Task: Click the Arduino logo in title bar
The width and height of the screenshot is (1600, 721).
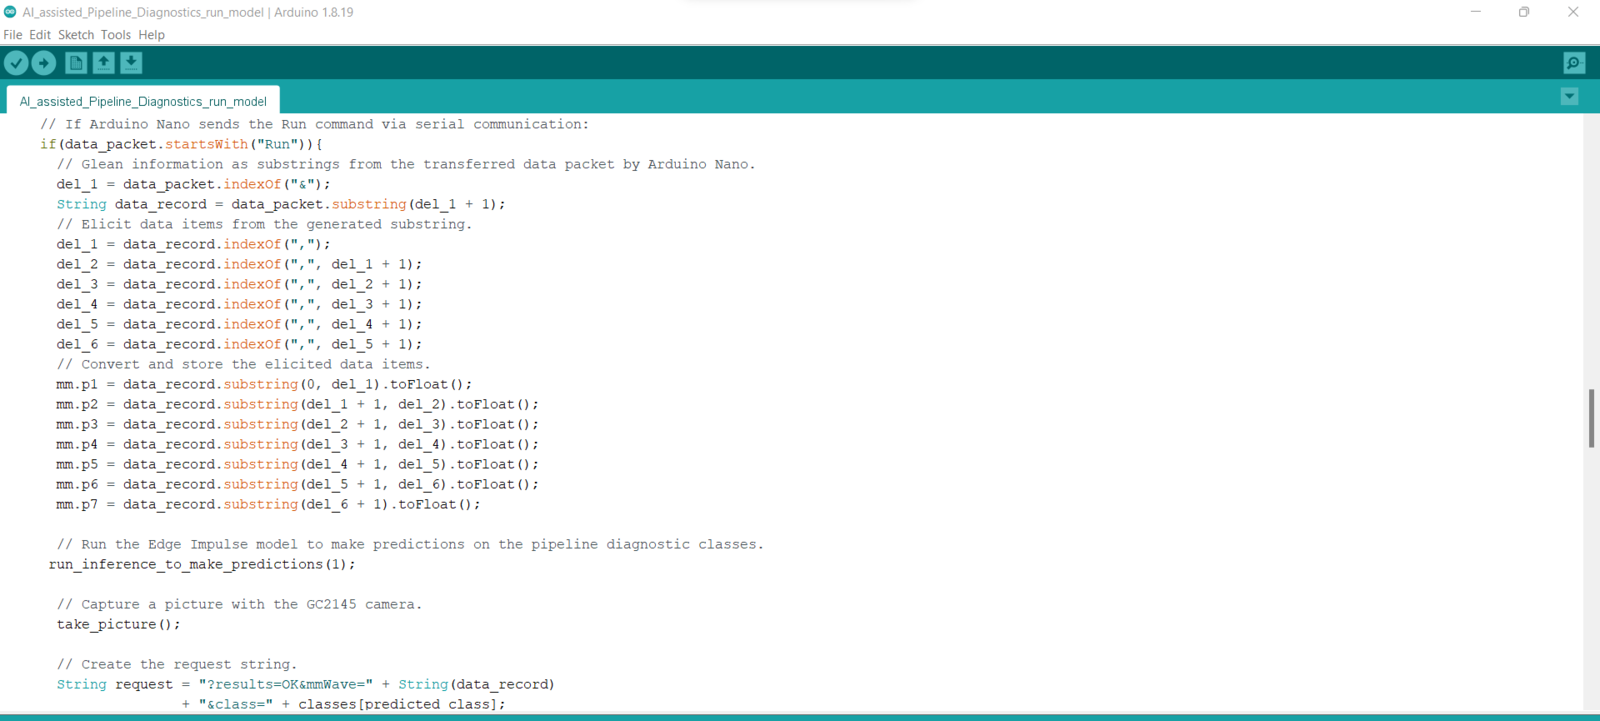Action: point(10,12)
